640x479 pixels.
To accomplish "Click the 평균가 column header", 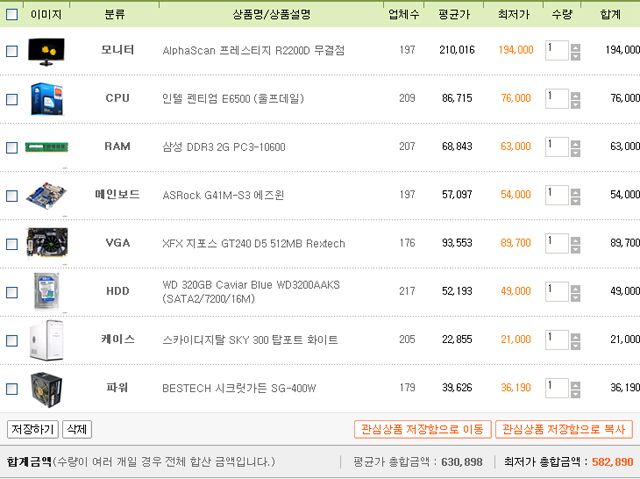I will tap(454, 15).
